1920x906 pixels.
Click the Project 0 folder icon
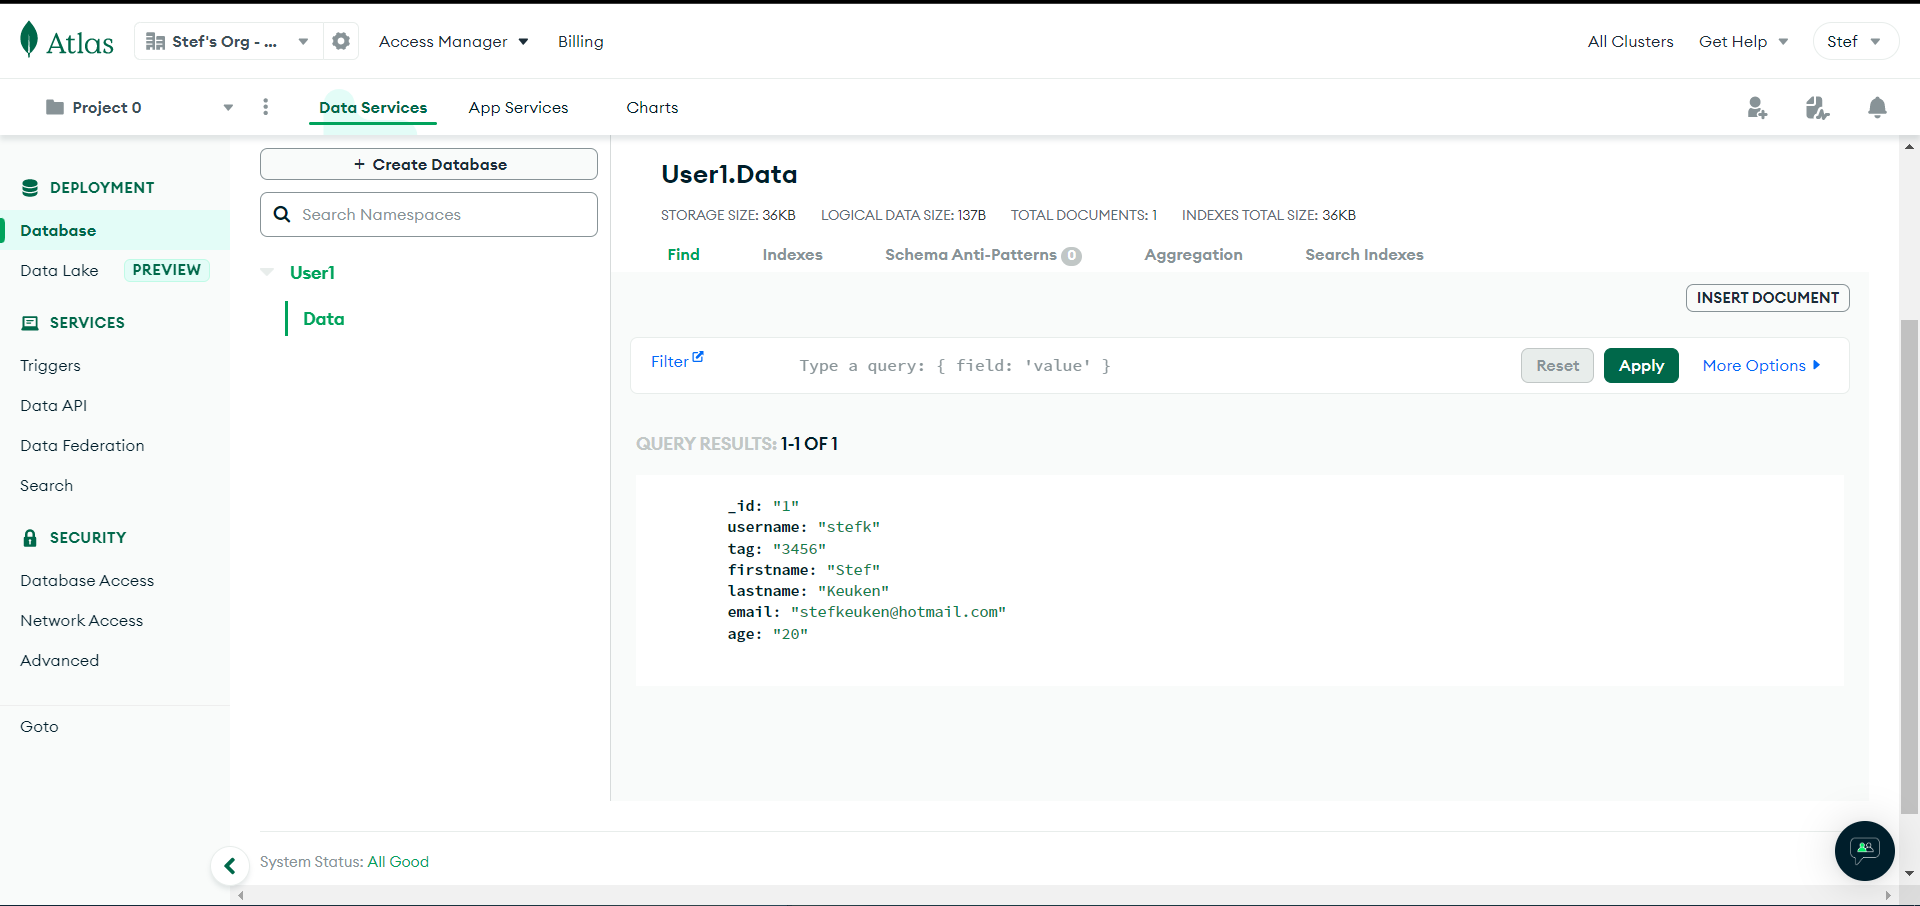point(55,107)
